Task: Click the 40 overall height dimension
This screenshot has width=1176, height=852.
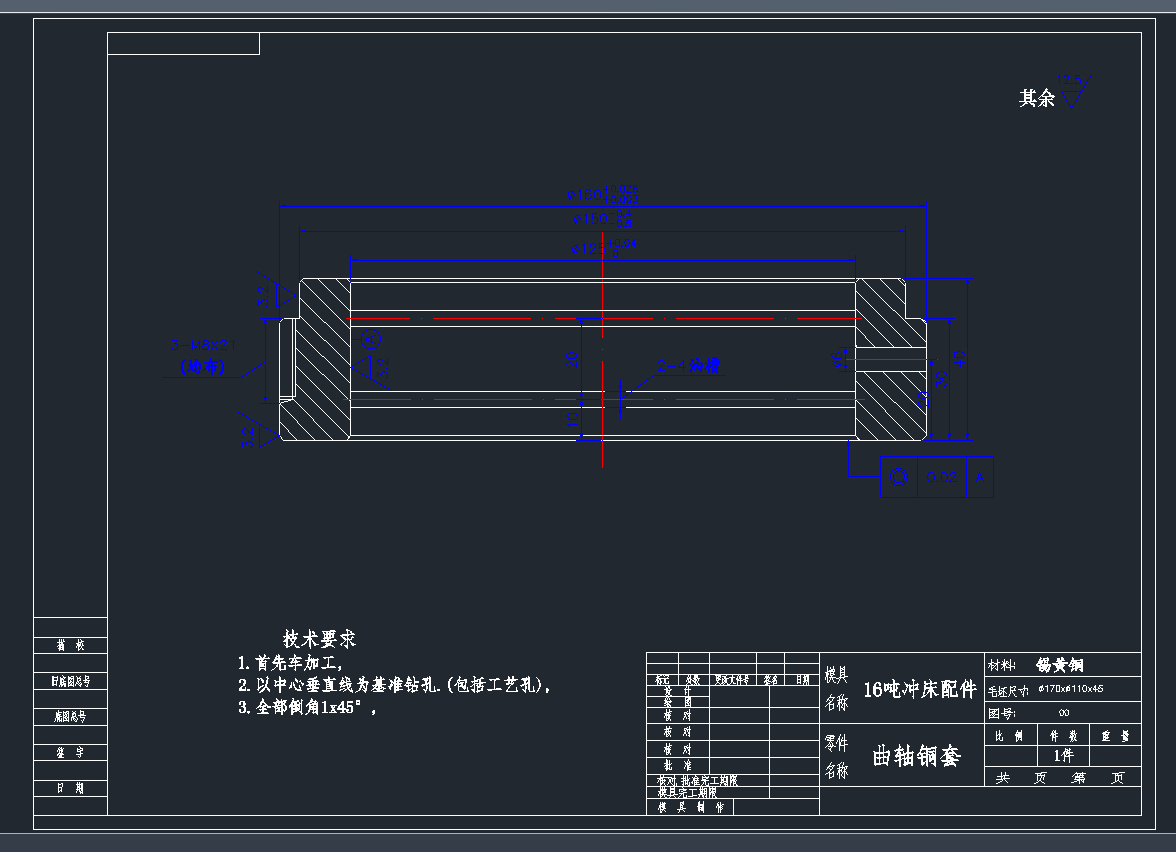Action: pyautogui.click(x=958, y=358)
